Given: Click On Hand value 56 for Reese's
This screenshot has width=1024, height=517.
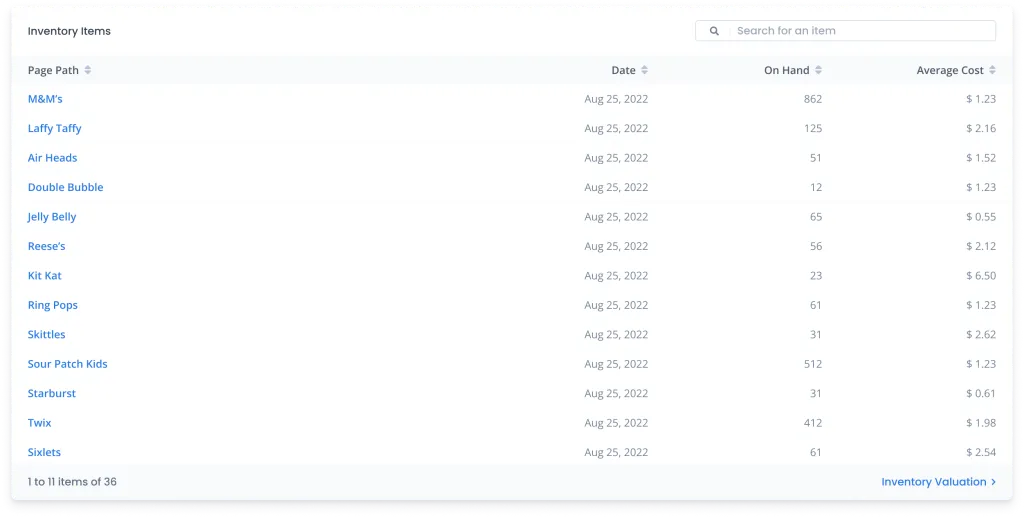Looking at the screenshot, I should point(816,246).
